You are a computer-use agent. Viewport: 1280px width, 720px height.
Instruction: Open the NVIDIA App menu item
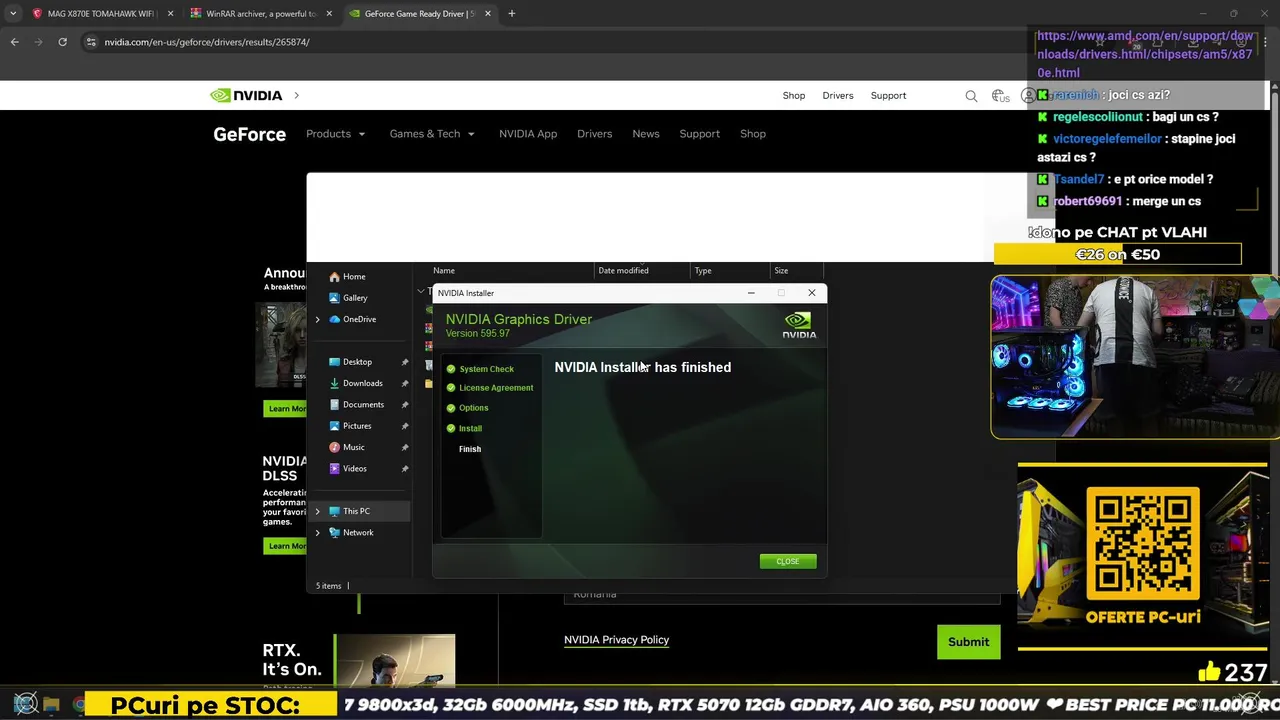coord(528,134)
